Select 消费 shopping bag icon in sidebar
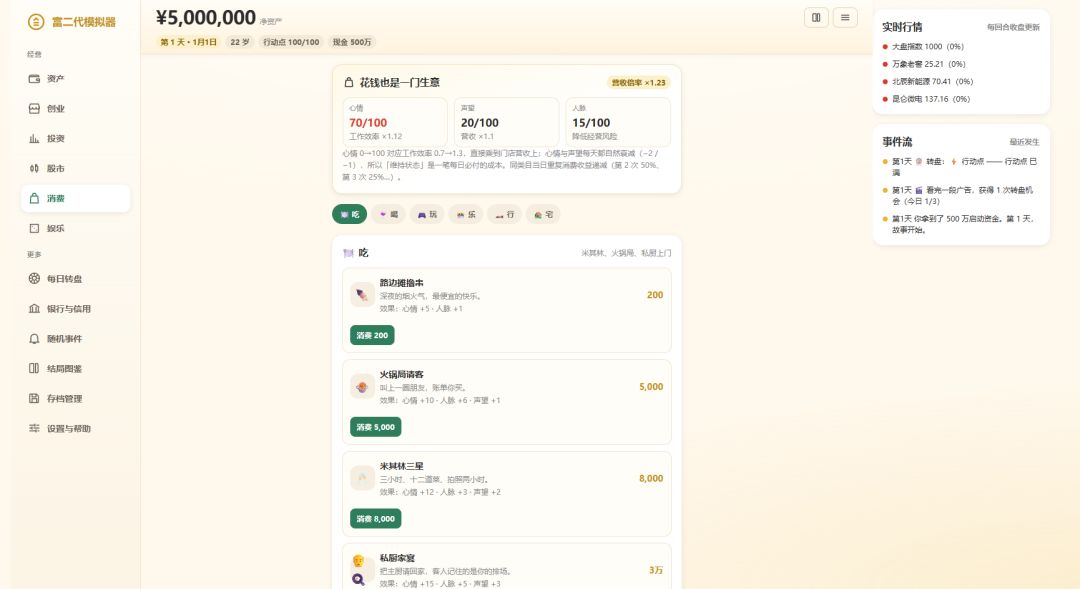Screen dimensions: 1080x589 coord(34,198)
